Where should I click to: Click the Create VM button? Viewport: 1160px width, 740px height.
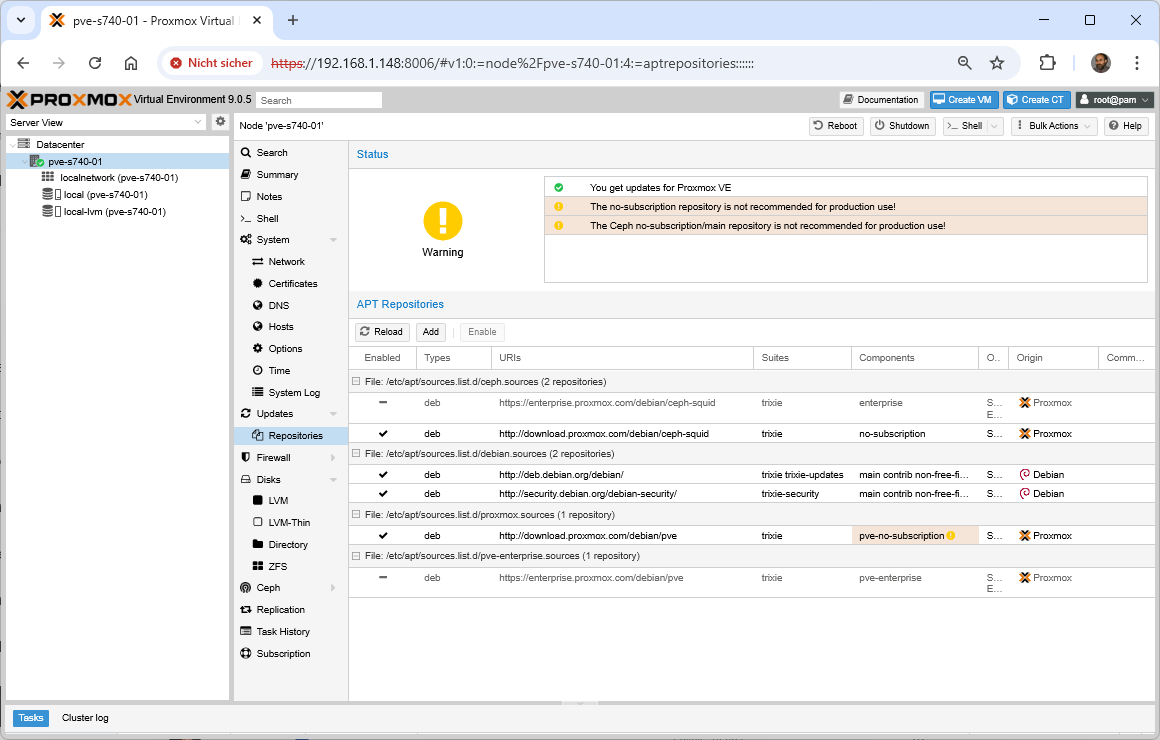964,100
